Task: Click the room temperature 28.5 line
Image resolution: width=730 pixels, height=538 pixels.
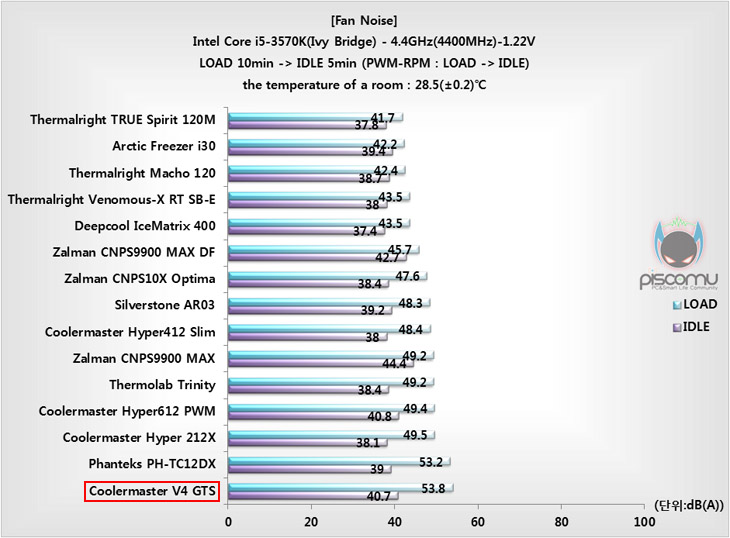Action: click(364, 85)
